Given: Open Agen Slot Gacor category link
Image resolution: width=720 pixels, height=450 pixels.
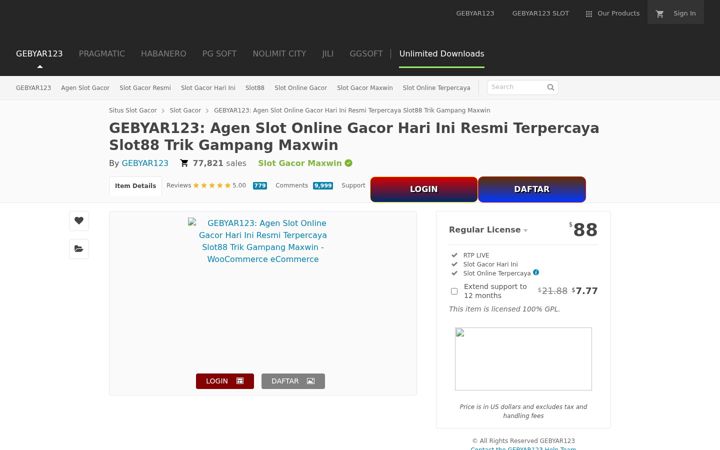Looking at the screenshot, I should tap(85, 88).
